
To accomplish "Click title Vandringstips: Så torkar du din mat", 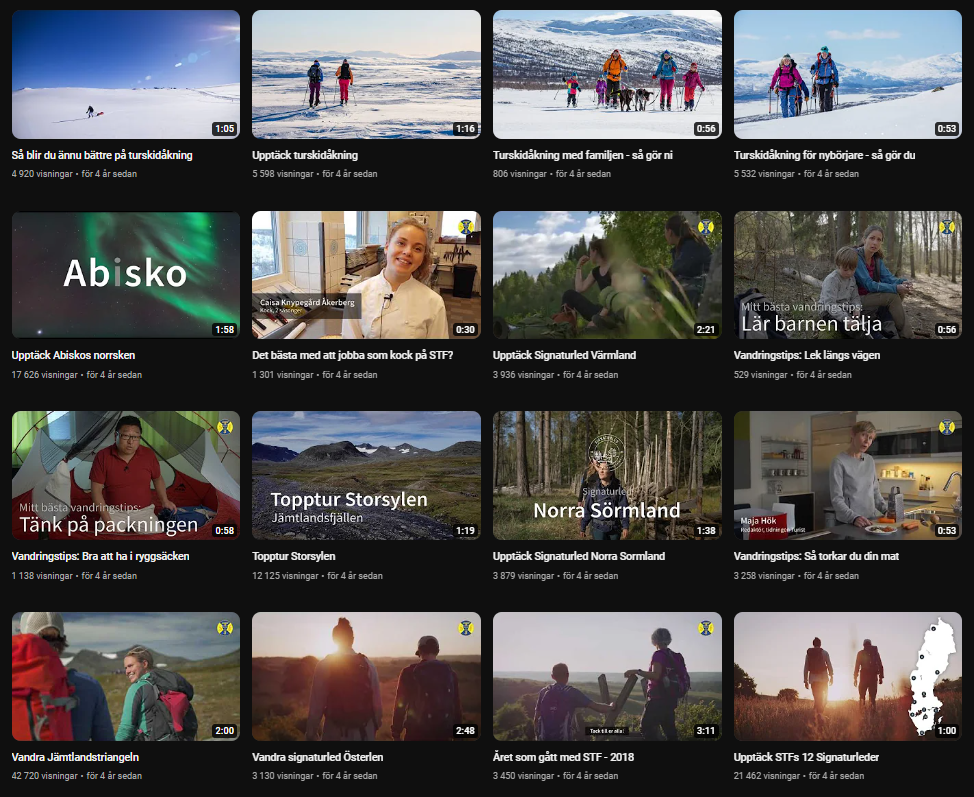I will (816, 556).
